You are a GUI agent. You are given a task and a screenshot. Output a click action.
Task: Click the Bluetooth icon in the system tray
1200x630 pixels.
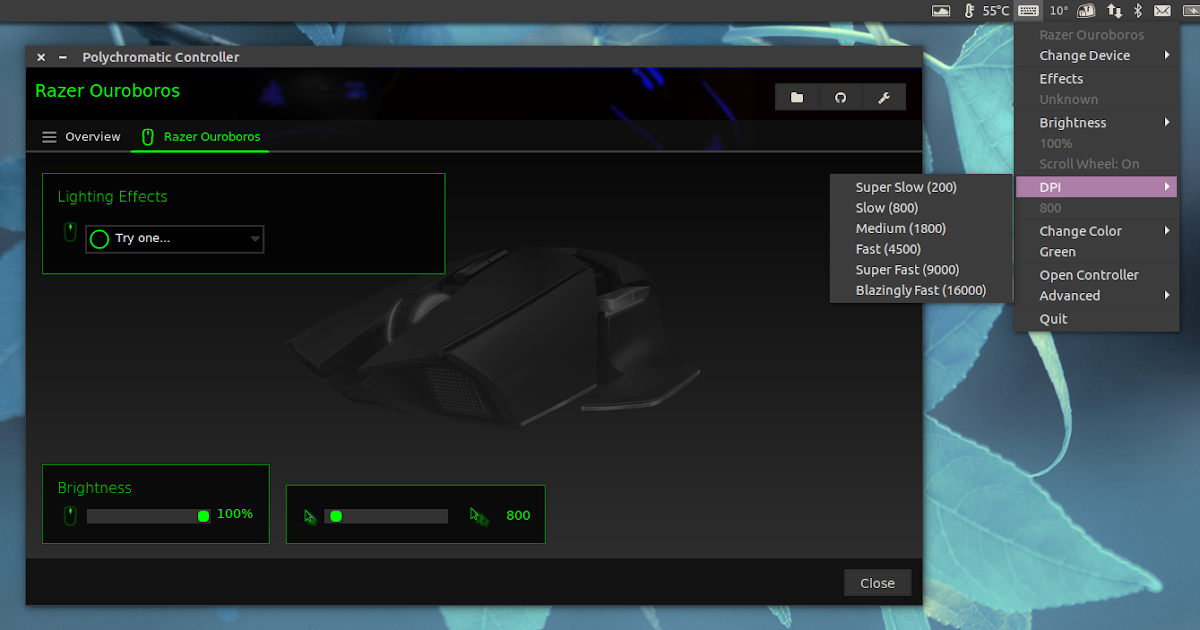point(1137,10)
